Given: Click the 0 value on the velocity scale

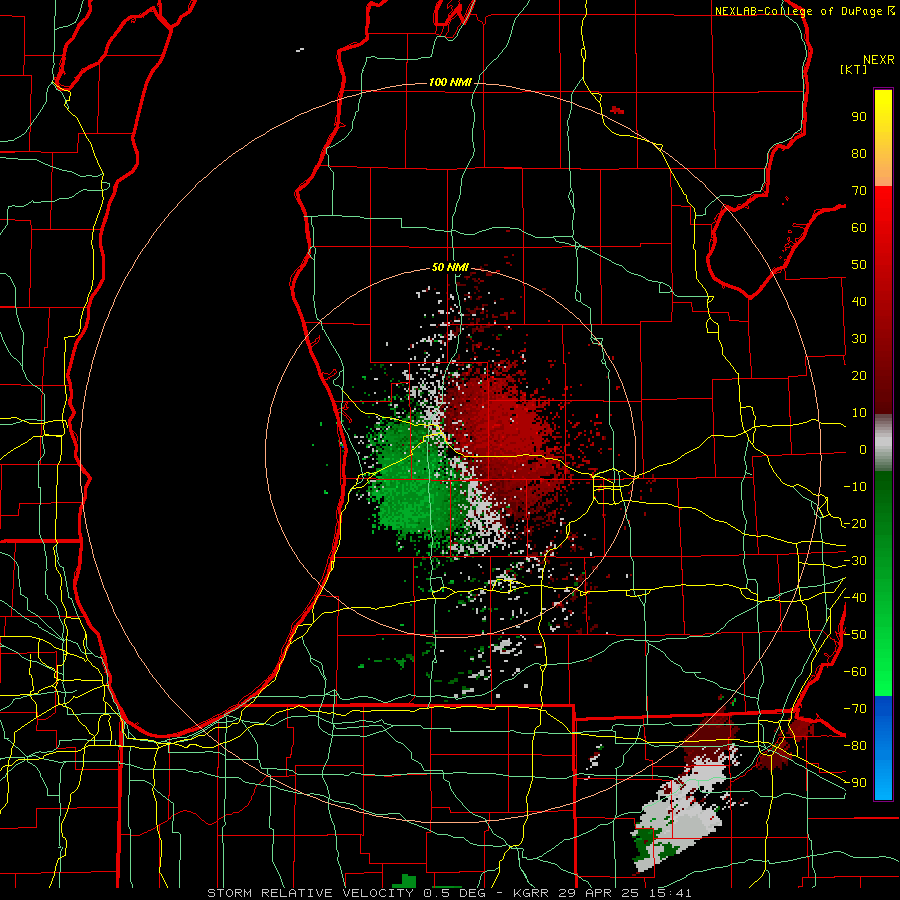Looking at the screenshot, I should pos(863,450).
